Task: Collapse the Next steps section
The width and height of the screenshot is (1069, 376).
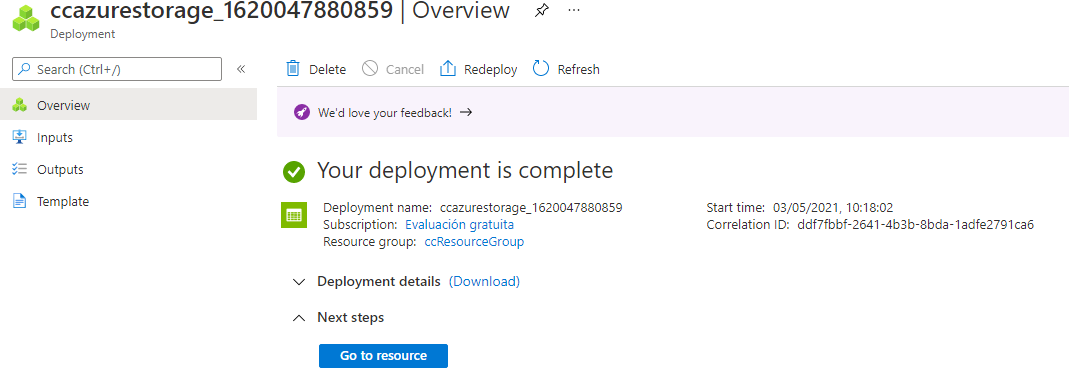Action: coord(298,317)
